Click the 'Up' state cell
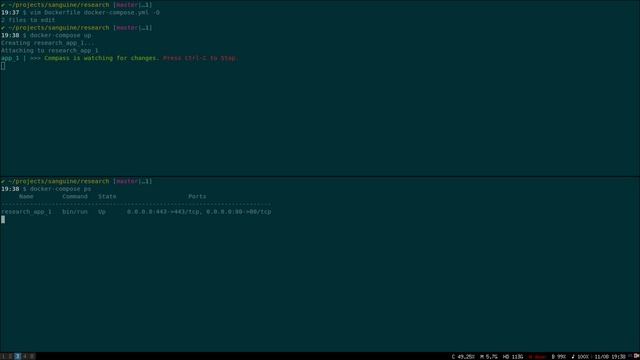Image resolution: width=640 pixels, height=360 pixels. tap(102, 212)
